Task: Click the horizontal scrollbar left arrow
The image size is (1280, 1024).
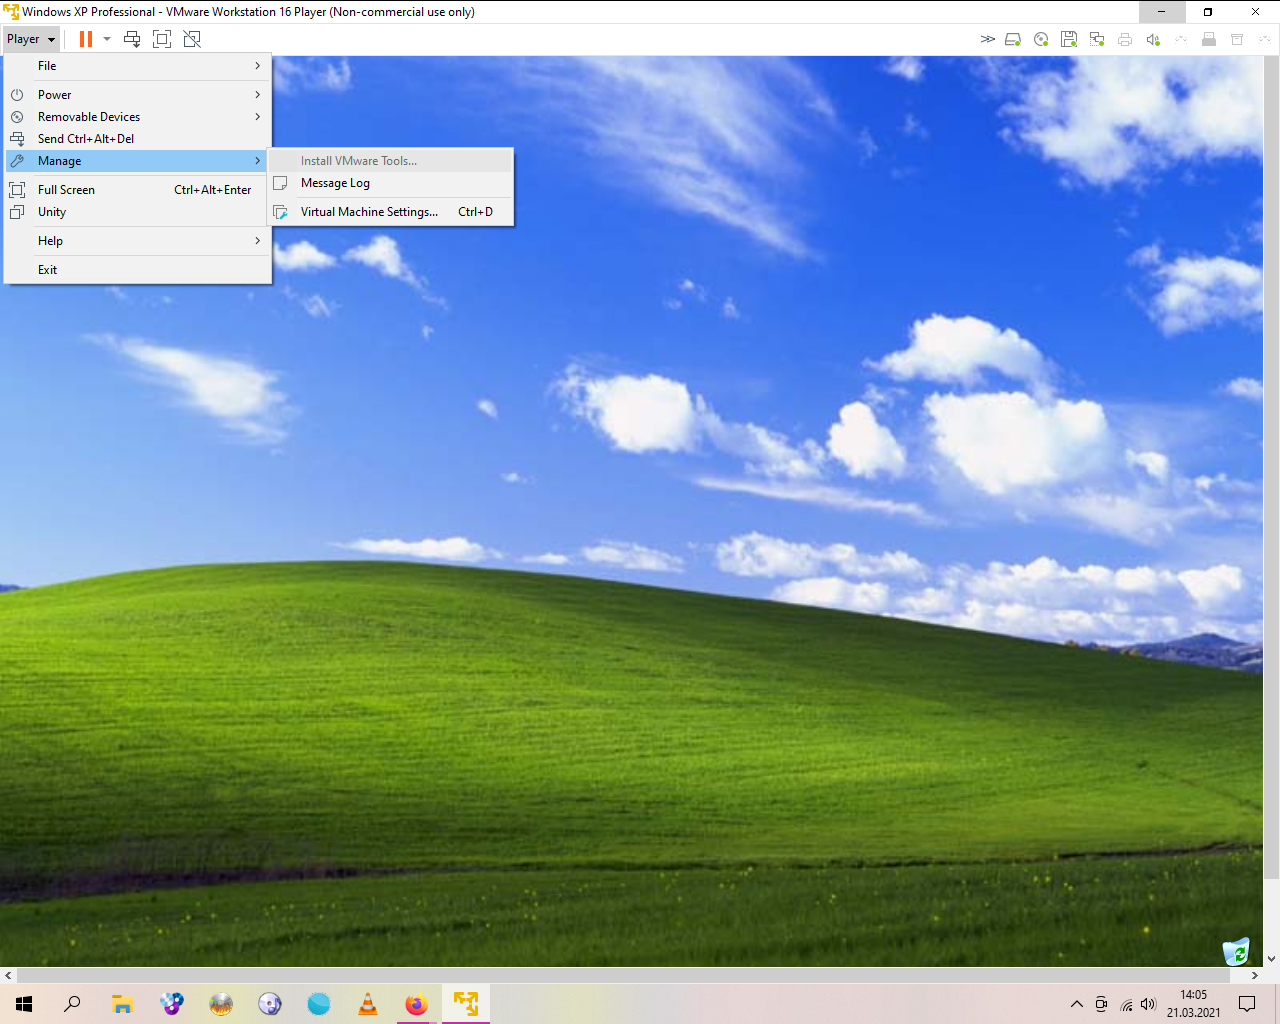Action: click(x=8, y=975)
